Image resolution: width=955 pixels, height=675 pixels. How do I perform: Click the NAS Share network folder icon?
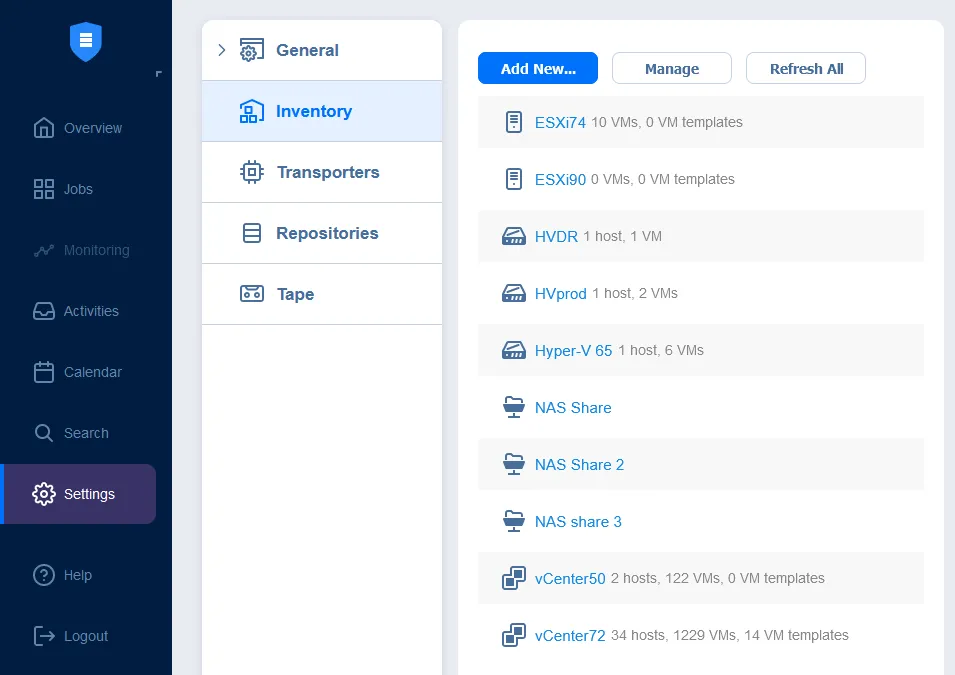click(513, 408)
